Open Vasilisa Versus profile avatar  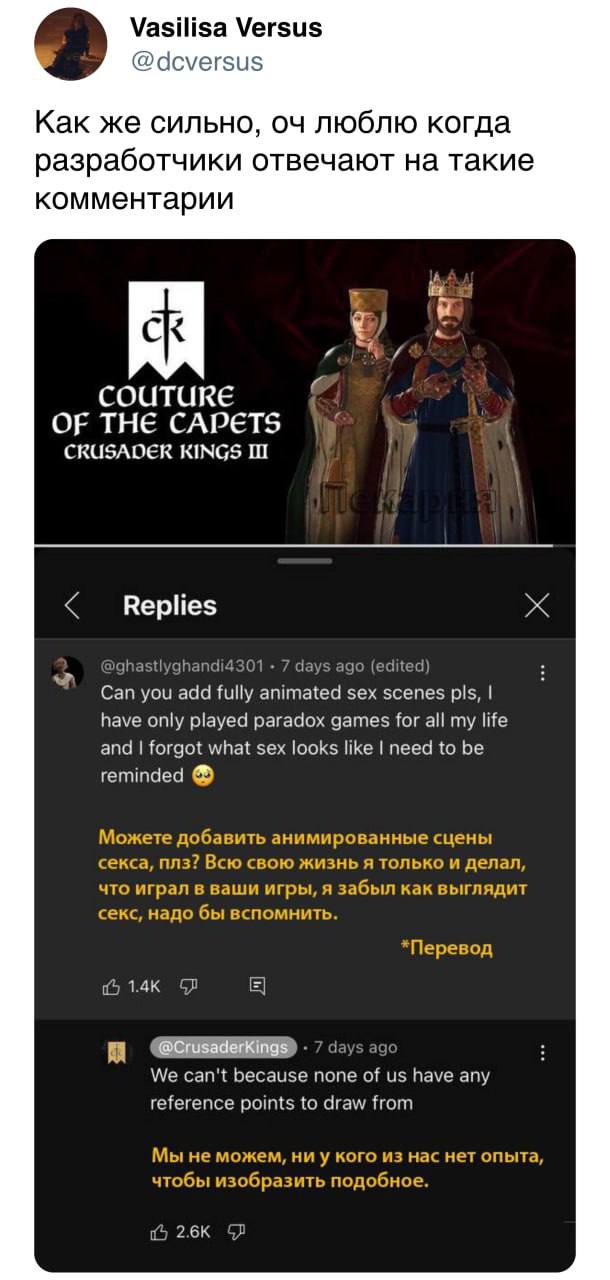click(73, 44)
